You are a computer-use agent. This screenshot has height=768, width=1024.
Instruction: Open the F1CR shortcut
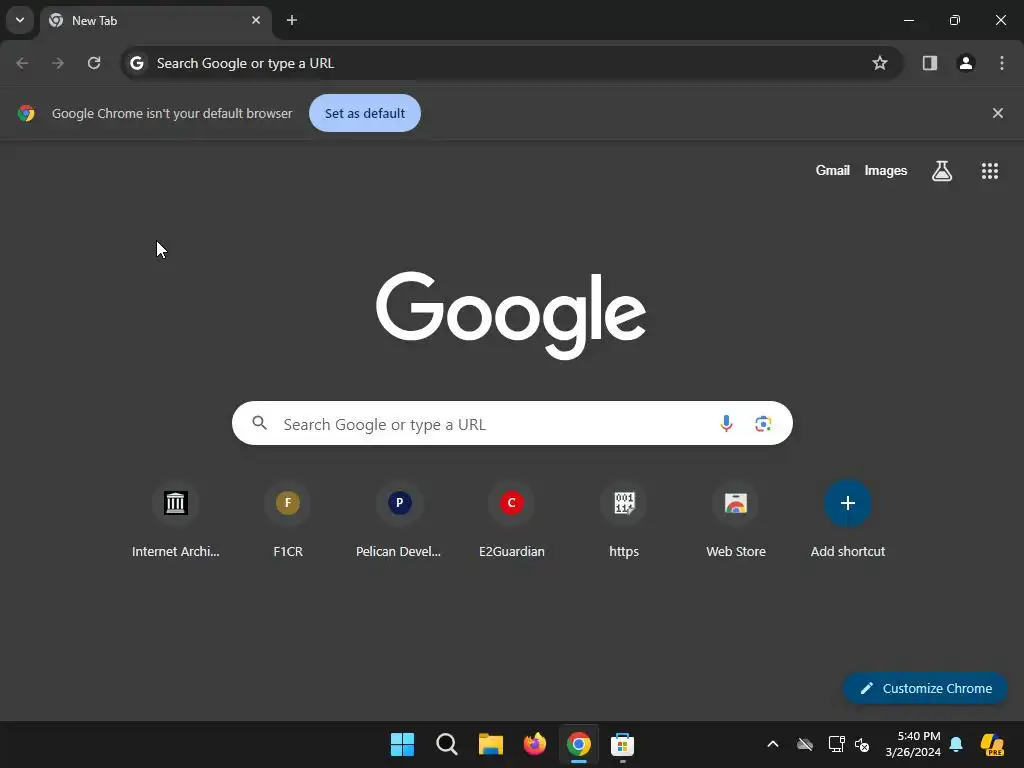pyautogui.click(x=288, y=520)
